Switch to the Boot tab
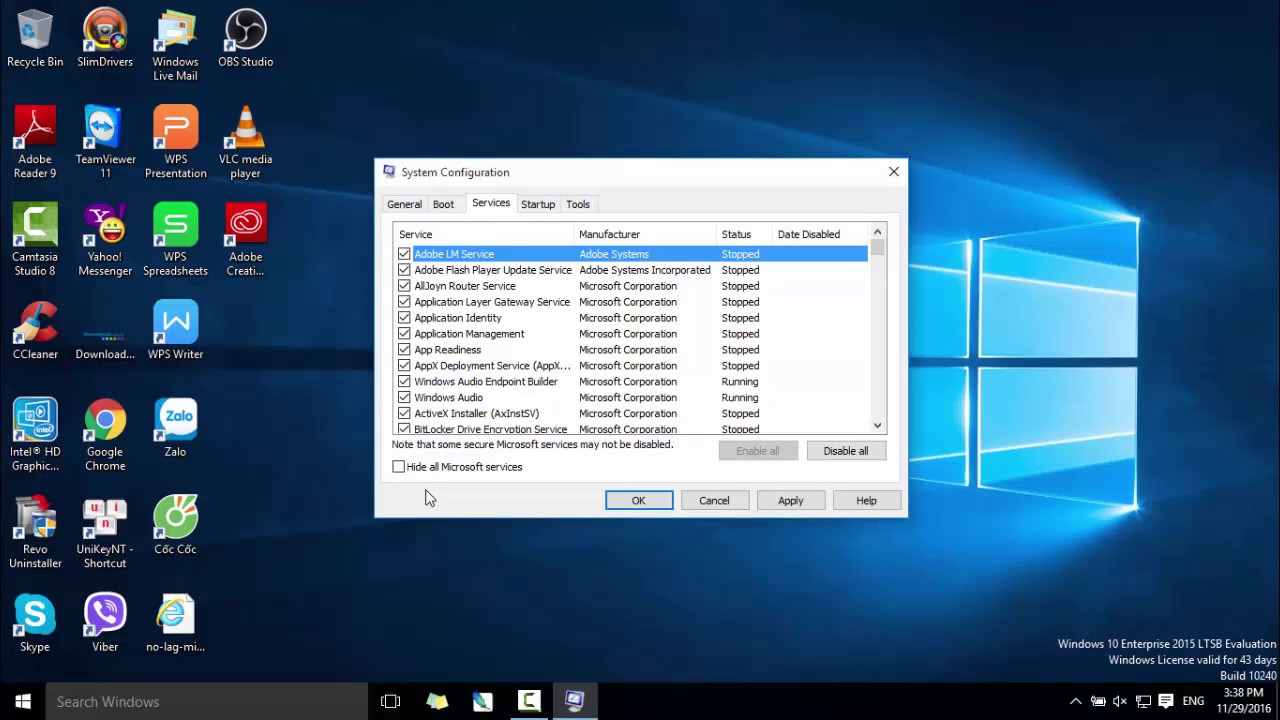 (443, 204)
